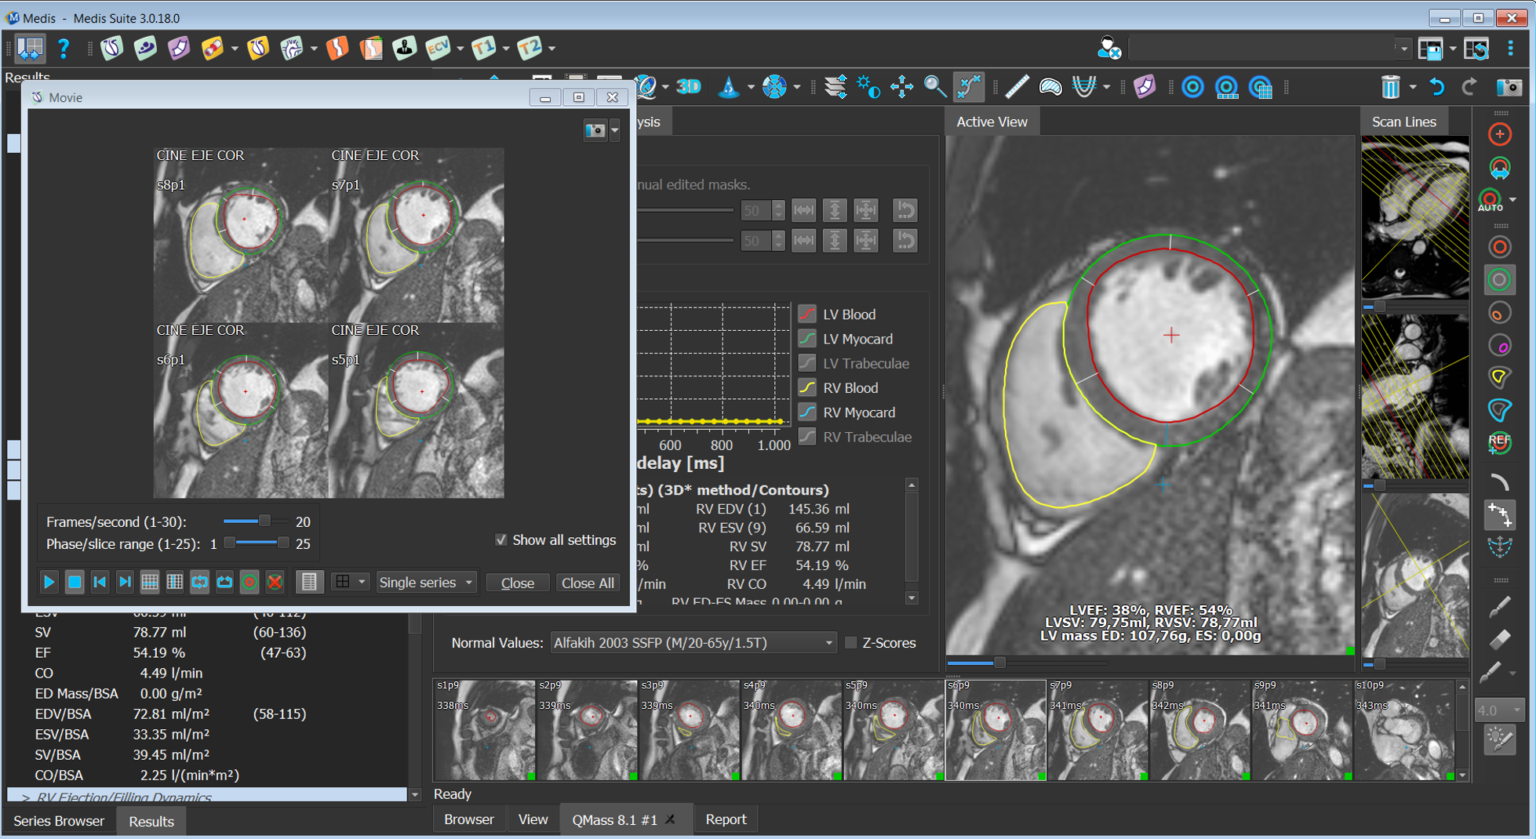The image size is (1536, 839).
Task: Open the Series Browser tab
Action: (x=59, y=821)
